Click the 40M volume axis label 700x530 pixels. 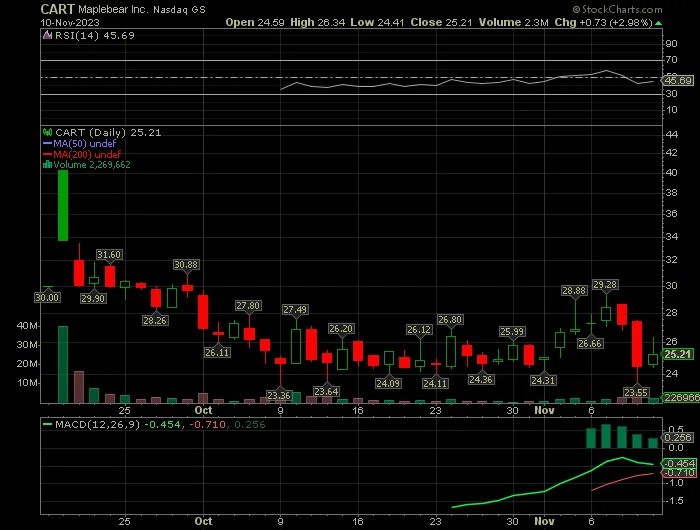pyautogui.click(x=27, y=326)
